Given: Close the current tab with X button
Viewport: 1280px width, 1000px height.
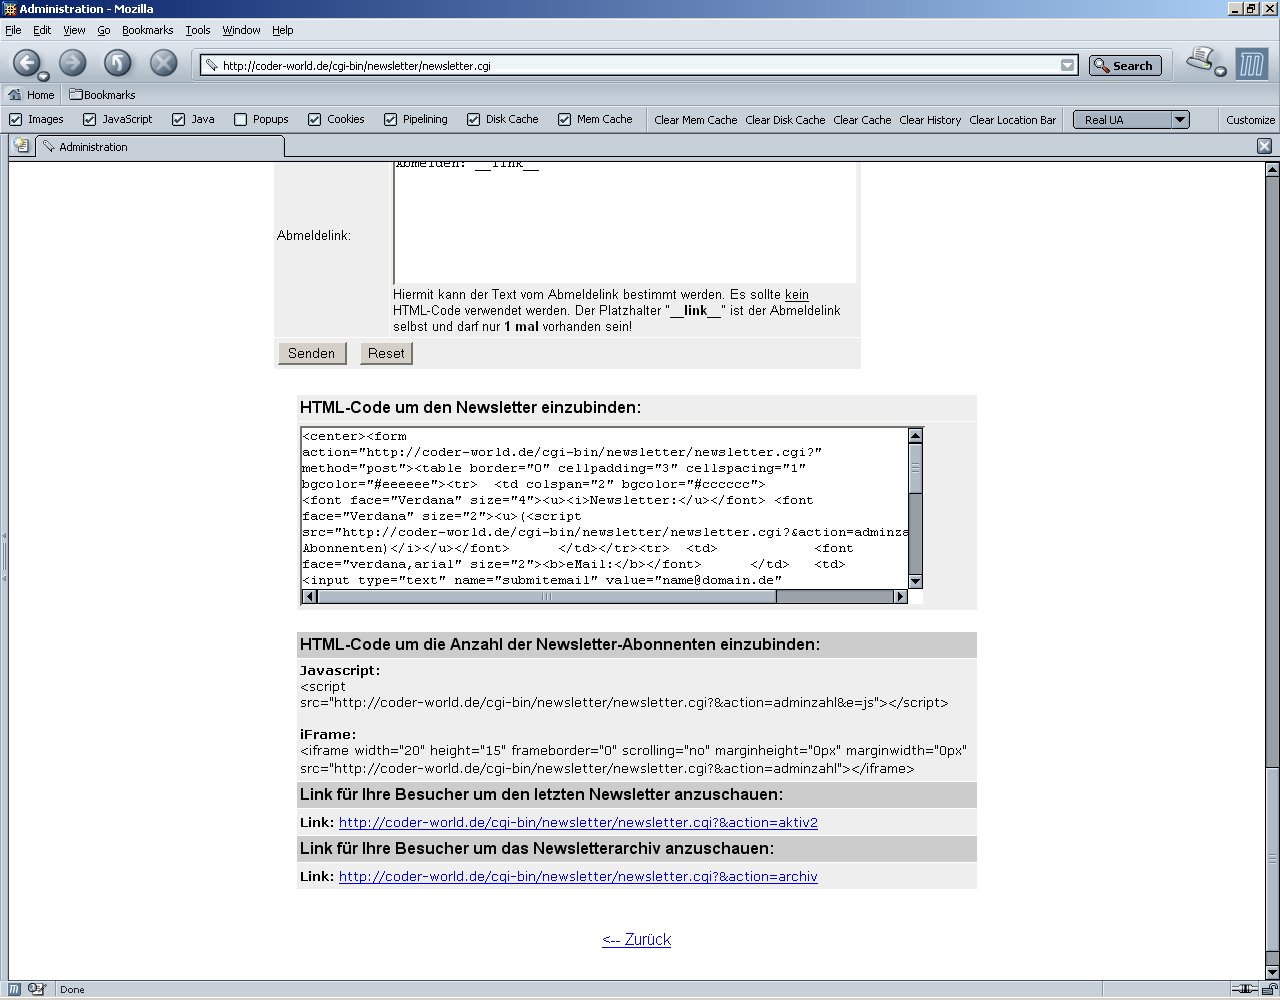Looking at the screenshot, I should pos(1264,146).
